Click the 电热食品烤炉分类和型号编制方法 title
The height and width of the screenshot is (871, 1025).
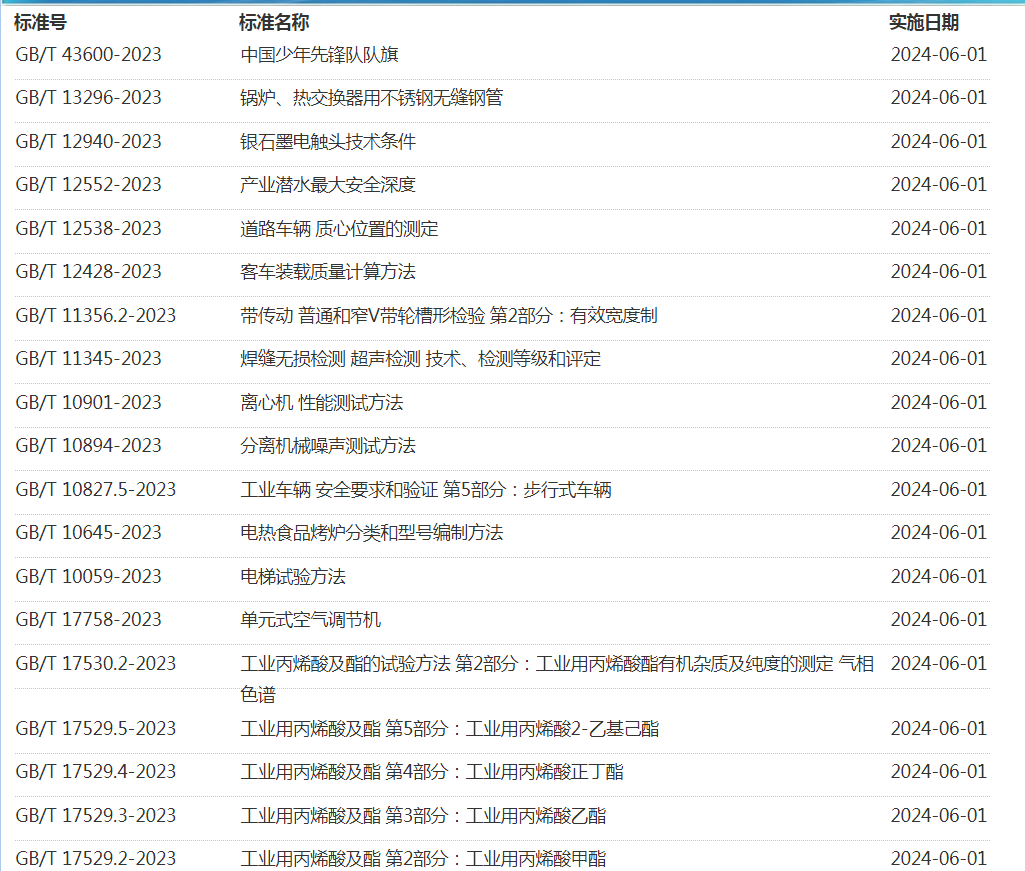(371, 533)
